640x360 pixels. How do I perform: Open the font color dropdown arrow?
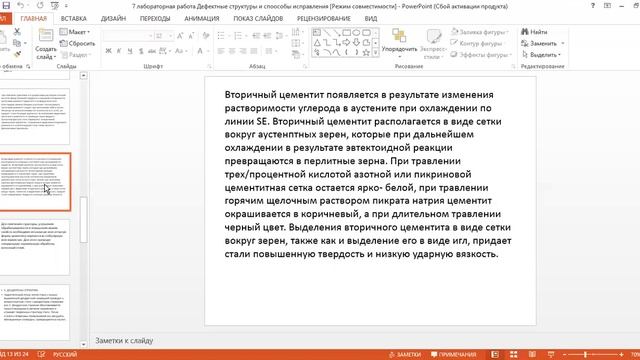click(x=207, y=51)
